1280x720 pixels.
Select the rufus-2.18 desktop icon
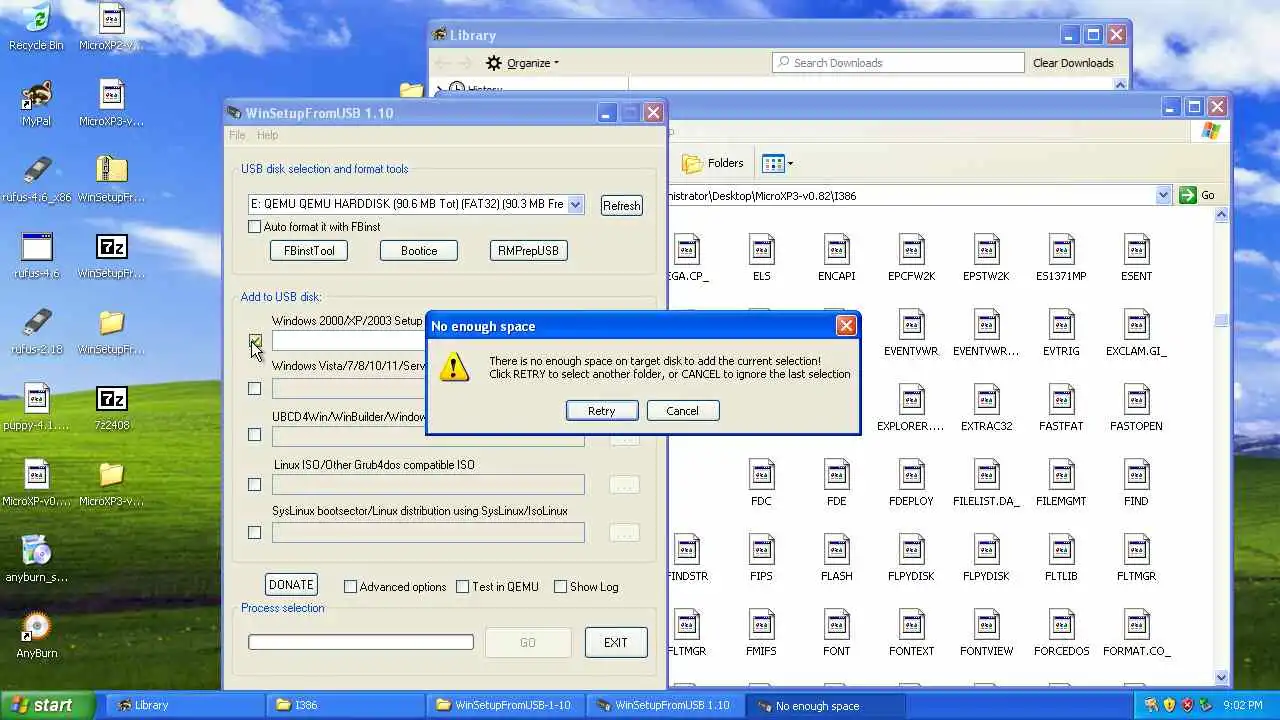[36, 330]
